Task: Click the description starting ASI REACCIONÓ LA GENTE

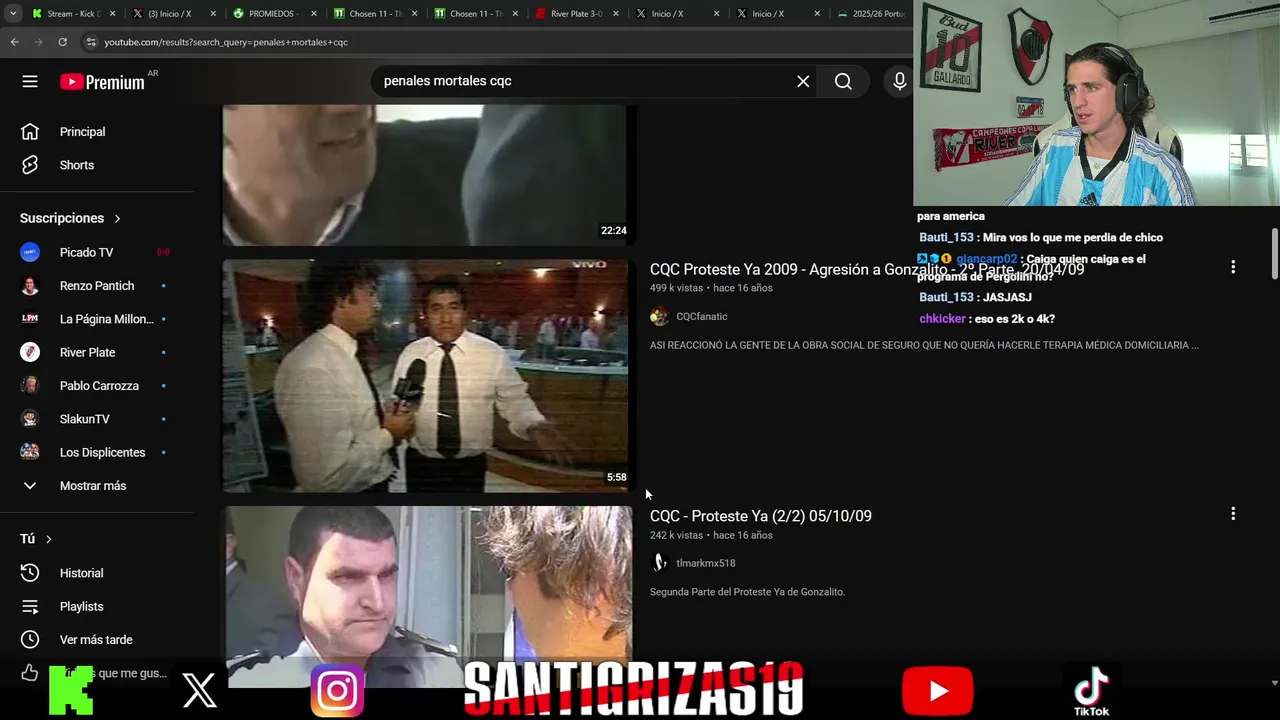Action: (x=924, y=345)
